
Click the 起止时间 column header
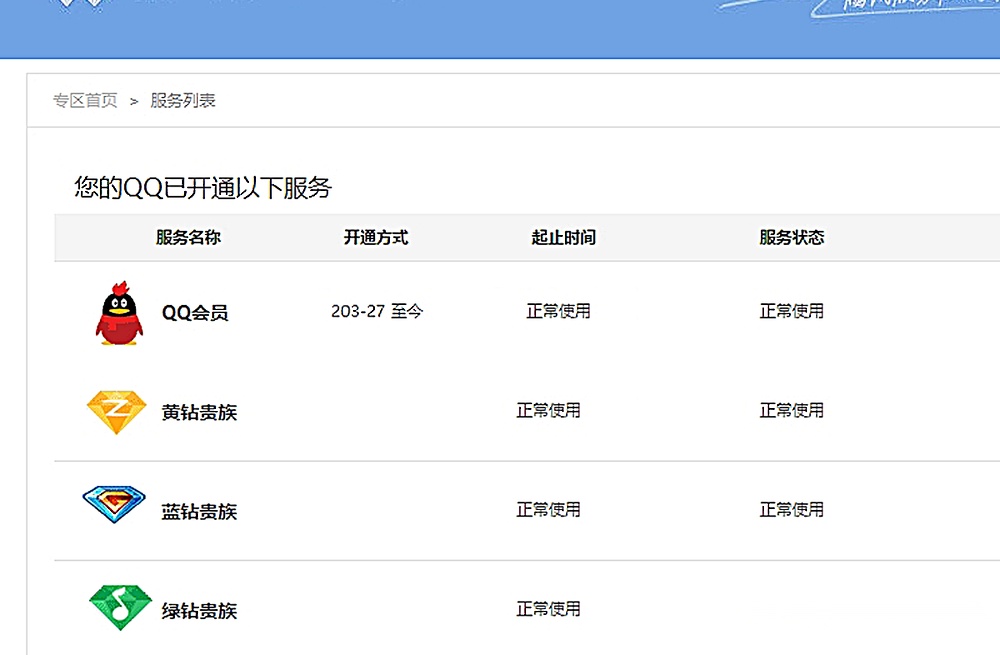click(x=564, y=237)
